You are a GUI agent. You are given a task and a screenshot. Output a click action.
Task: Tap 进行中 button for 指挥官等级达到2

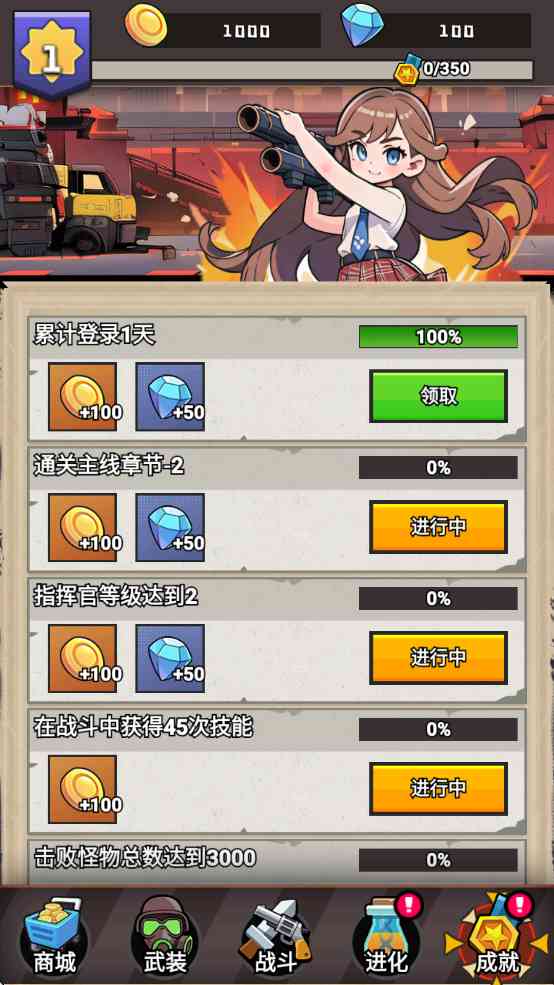coord(438,657)
